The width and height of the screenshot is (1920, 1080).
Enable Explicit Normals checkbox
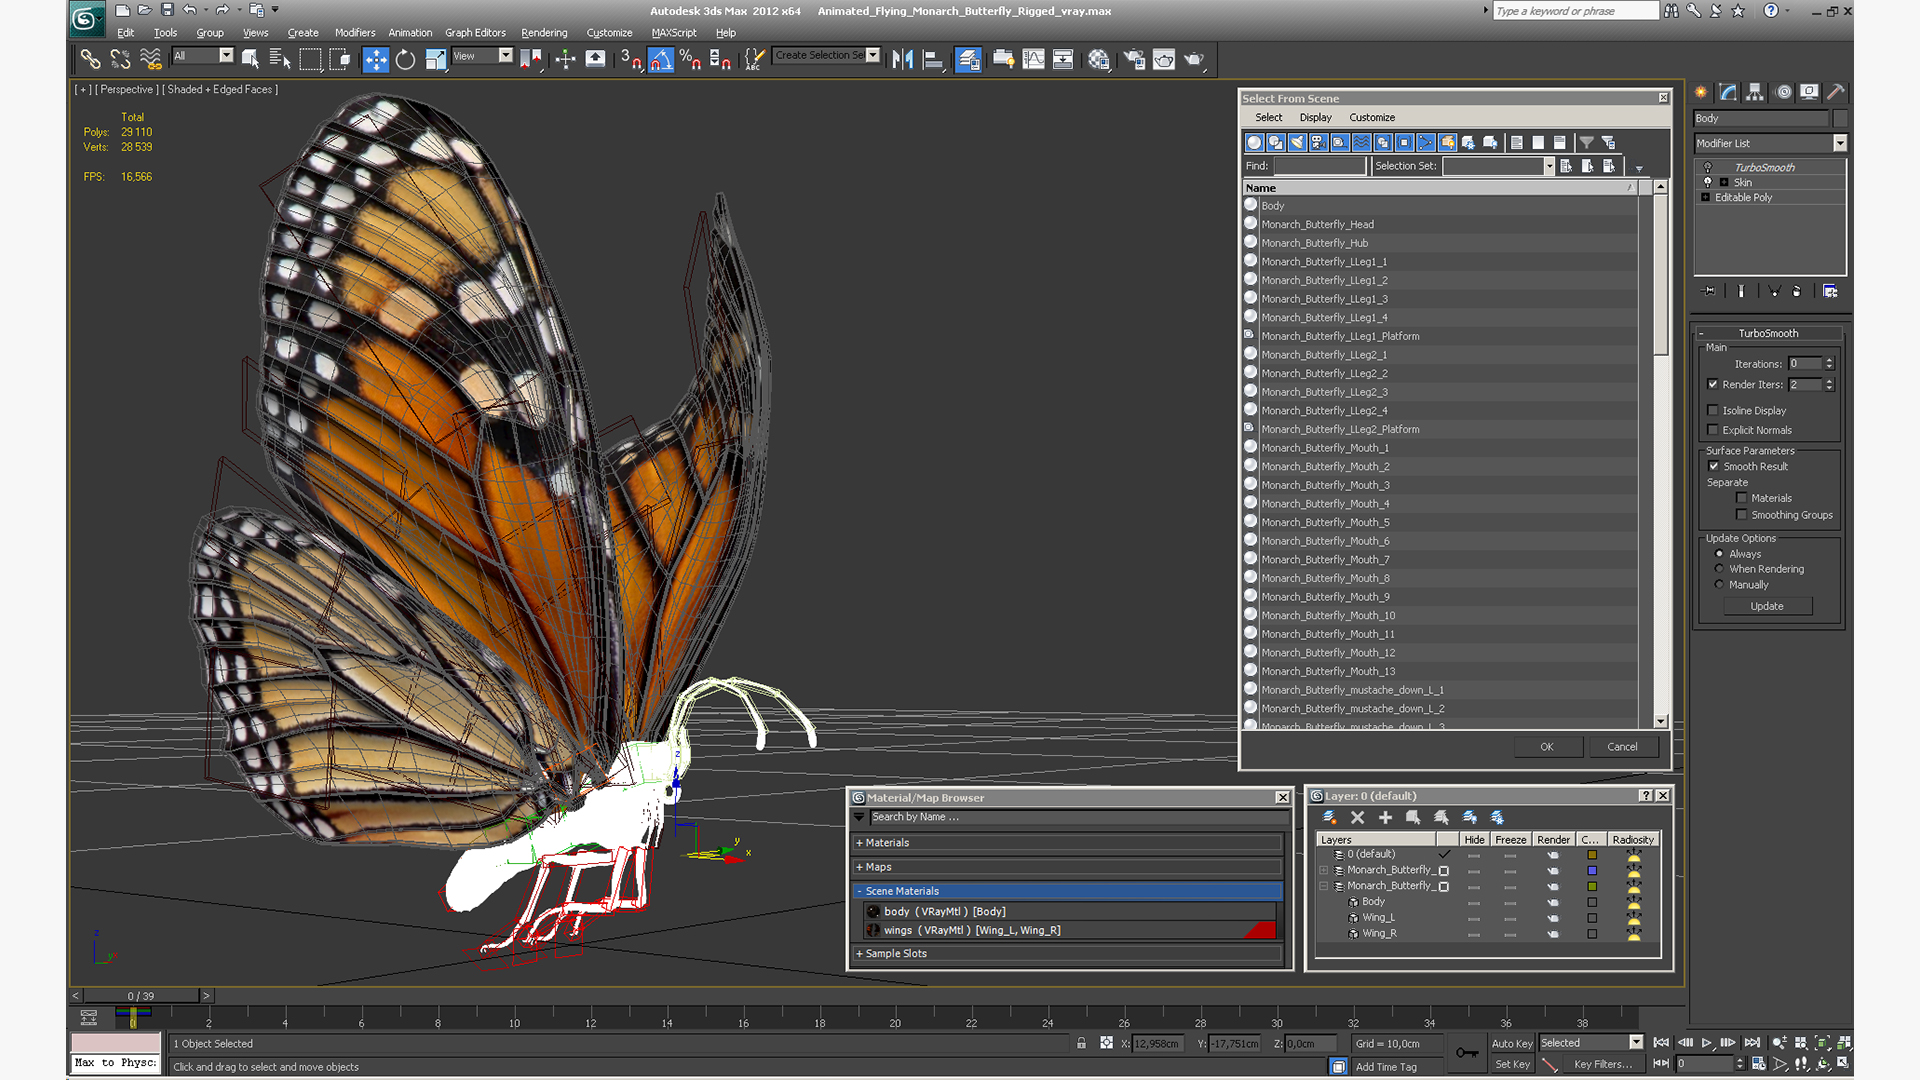1713,430
